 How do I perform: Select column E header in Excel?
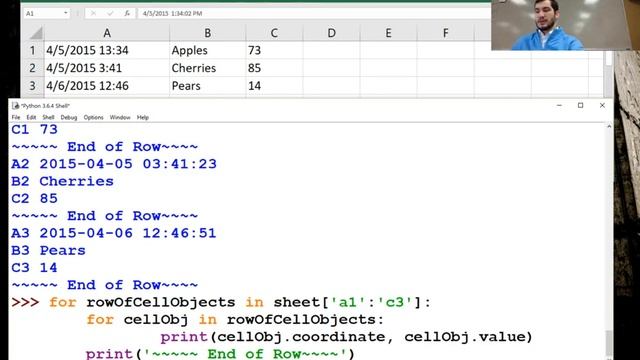tap(389, 33)
